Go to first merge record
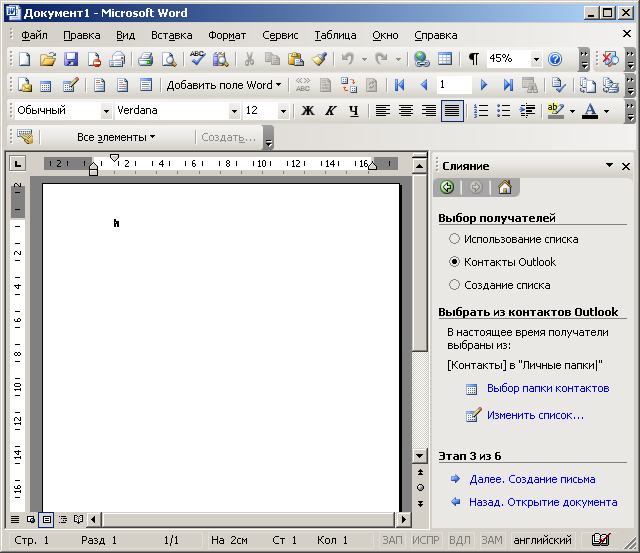Screen dimensions: 640x553 click(x=400, y=85)
